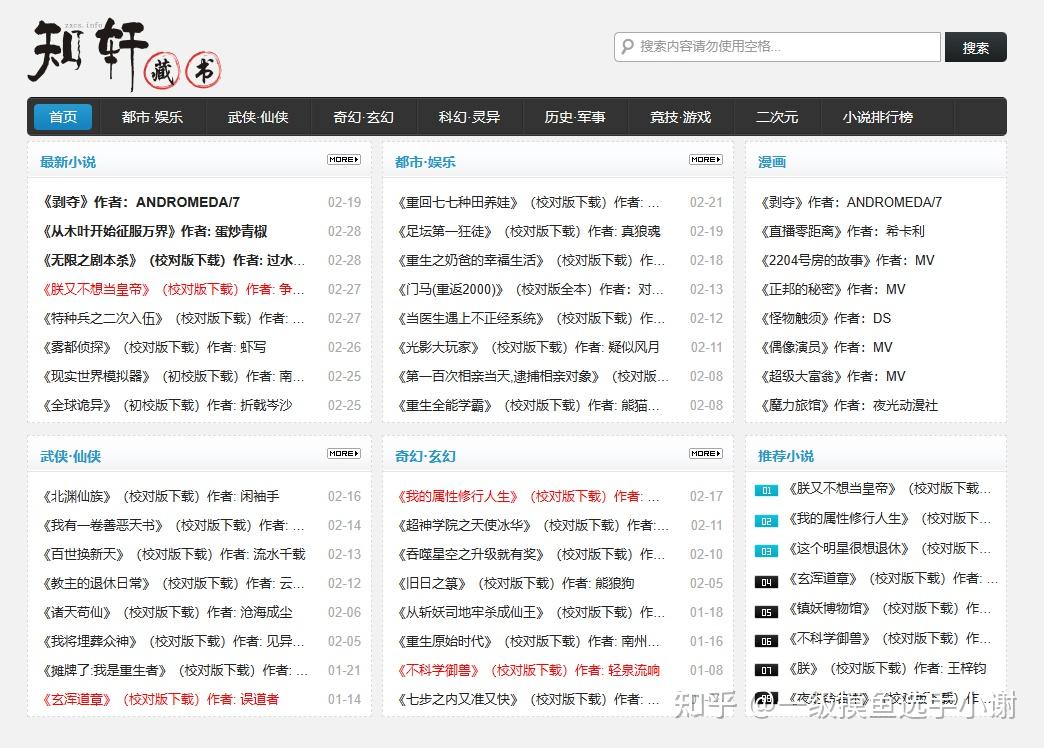
Task: Open 《剥夺》 in 最新小说 list
Action: [x=140, y=202]
